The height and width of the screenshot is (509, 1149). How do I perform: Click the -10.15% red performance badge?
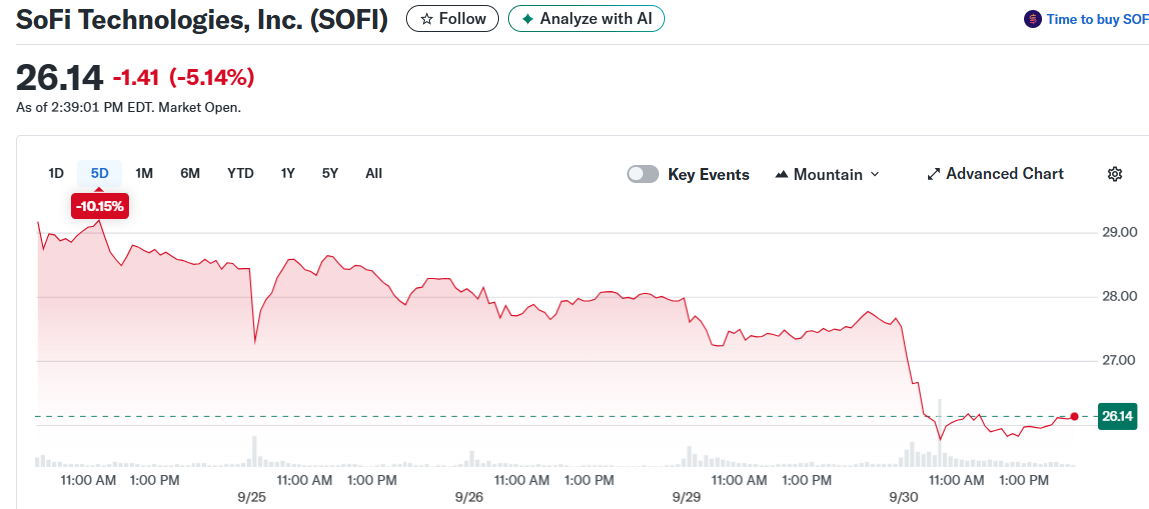[x=100, y=206]
